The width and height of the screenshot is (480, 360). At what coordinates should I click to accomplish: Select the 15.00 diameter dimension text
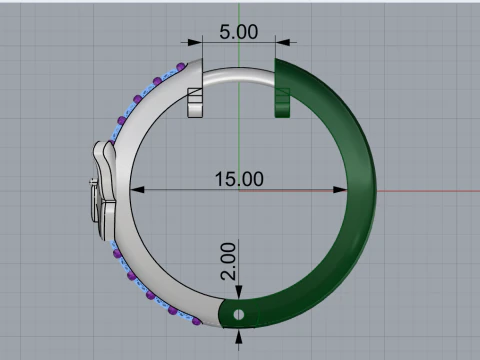(x=239, y=179)
